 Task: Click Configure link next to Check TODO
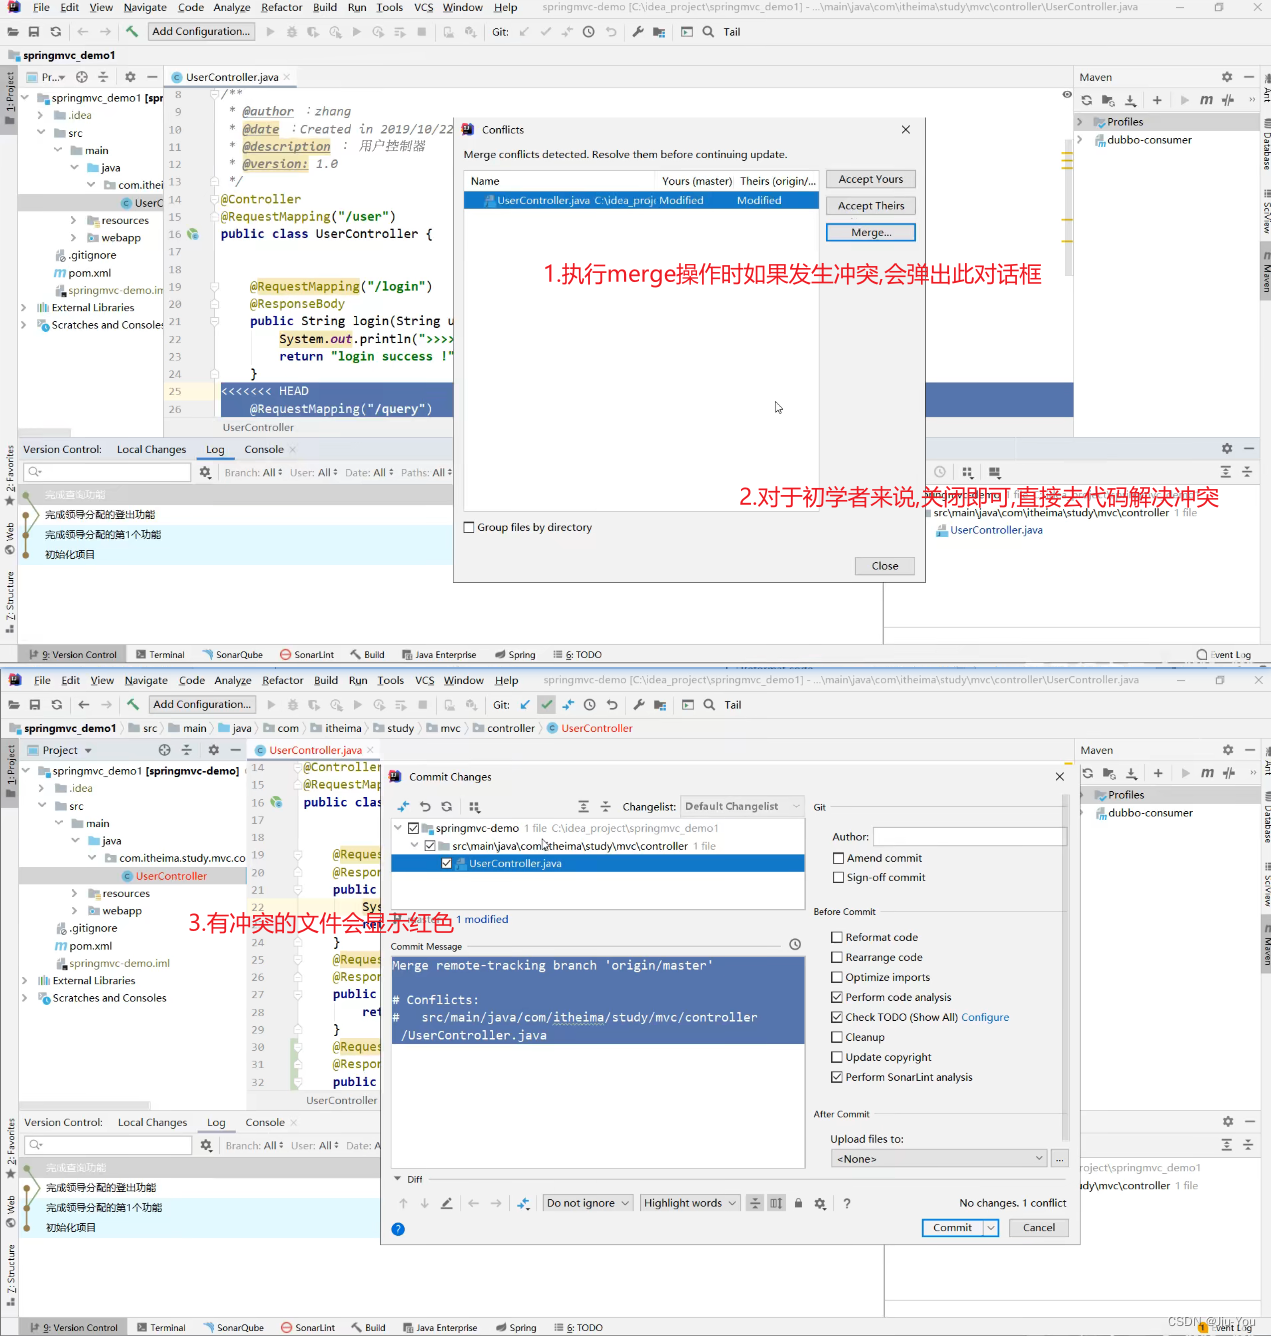coord(985,1017)
